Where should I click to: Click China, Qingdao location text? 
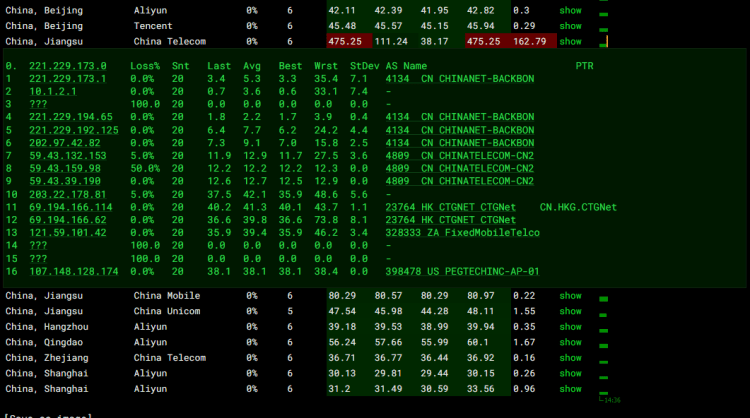[x=44, y=342]
